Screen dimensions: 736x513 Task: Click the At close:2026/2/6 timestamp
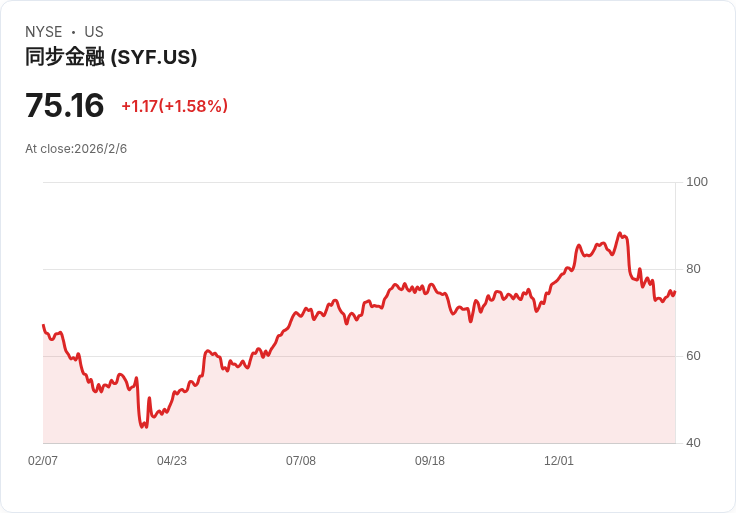pyautogui.click(x=76, y=149)
